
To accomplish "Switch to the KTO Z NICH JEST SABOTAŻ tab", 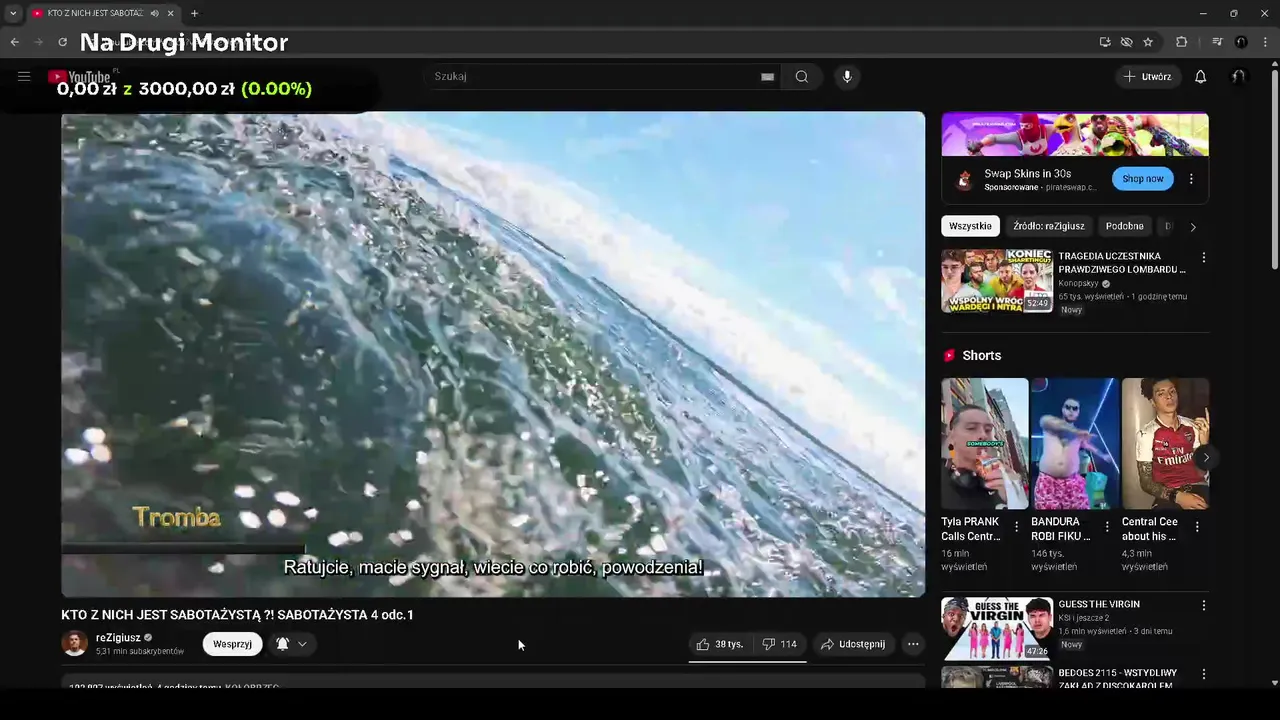I will tap(95, 13).
